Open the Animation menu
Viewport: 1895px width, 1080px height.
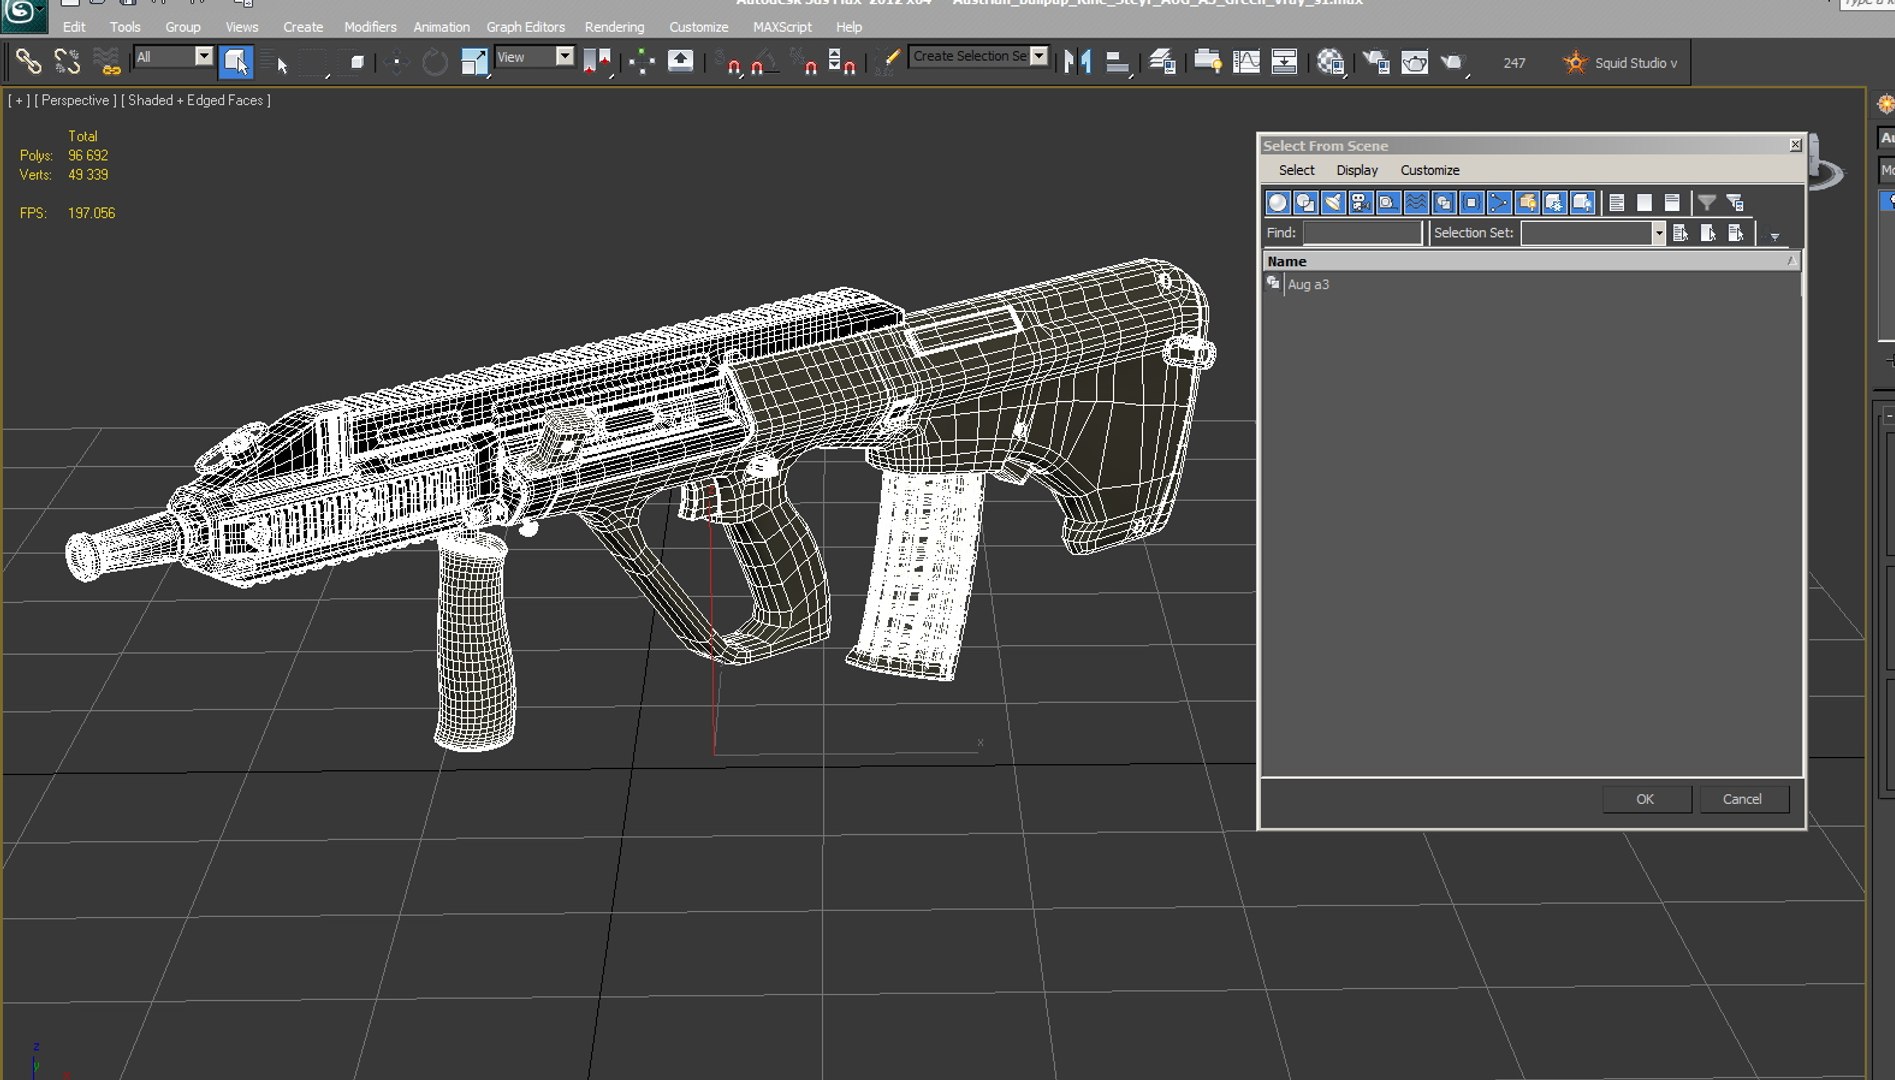(441, 27)
